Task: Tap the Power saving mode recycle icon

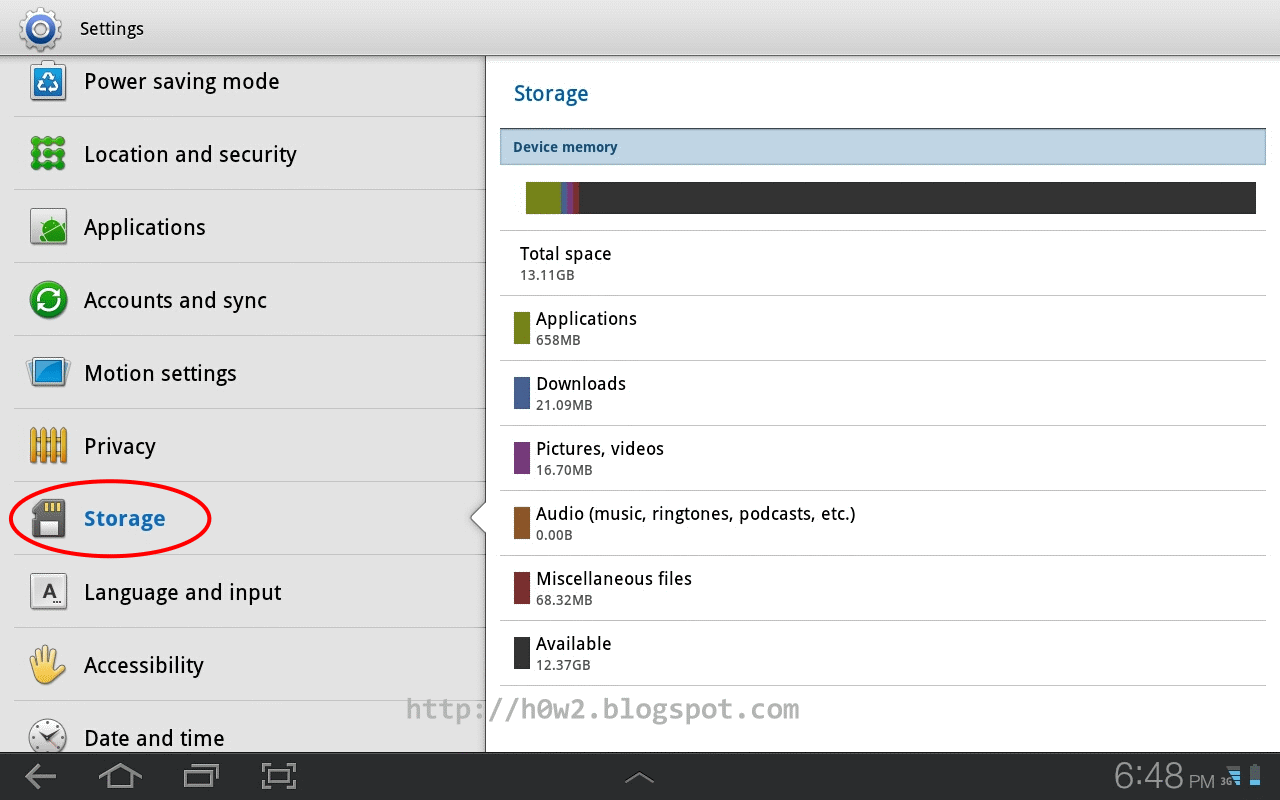Action: coord(48,81)
